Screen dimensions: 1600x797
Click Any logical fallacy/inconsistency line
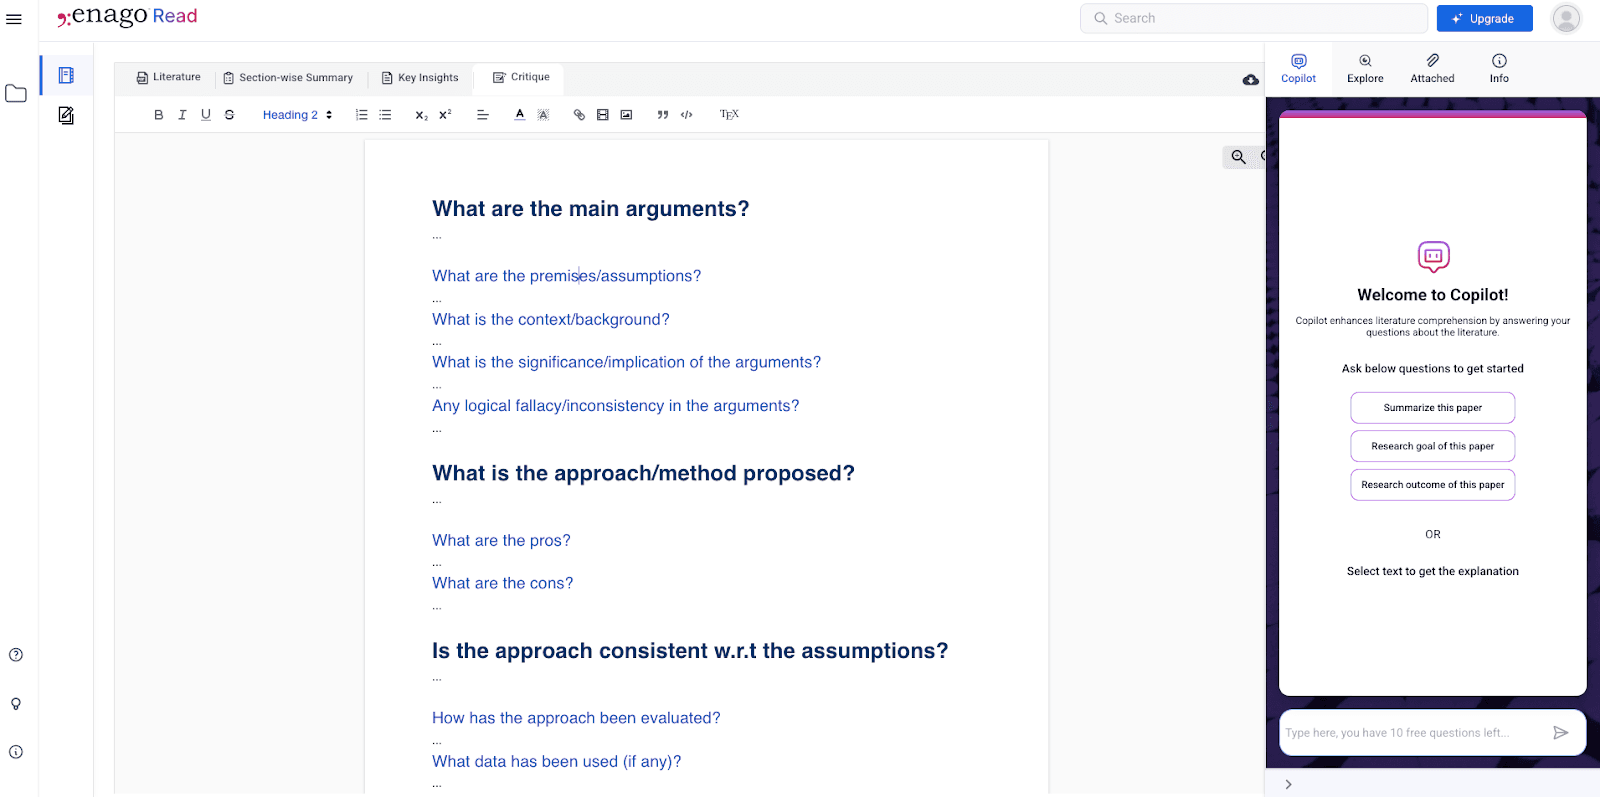click(615, 406)
